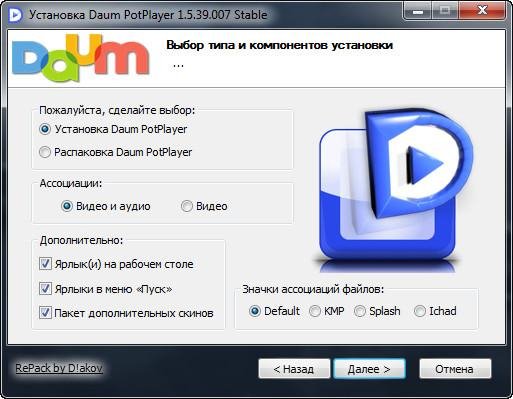Click the Выбор типа и компонентов установки heading

(x=279, y=45)
